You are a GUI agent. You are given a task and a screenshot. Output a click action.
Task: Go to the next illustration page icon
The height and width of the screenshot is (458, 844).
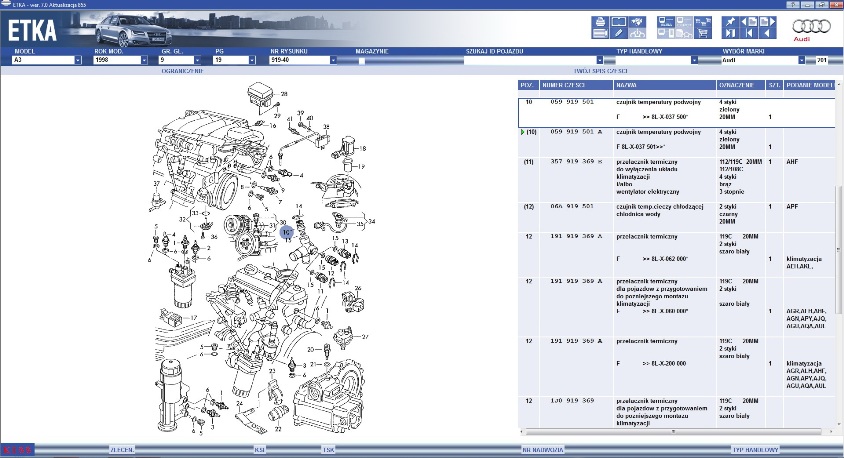pyautogui.click(x=768, y=22)
